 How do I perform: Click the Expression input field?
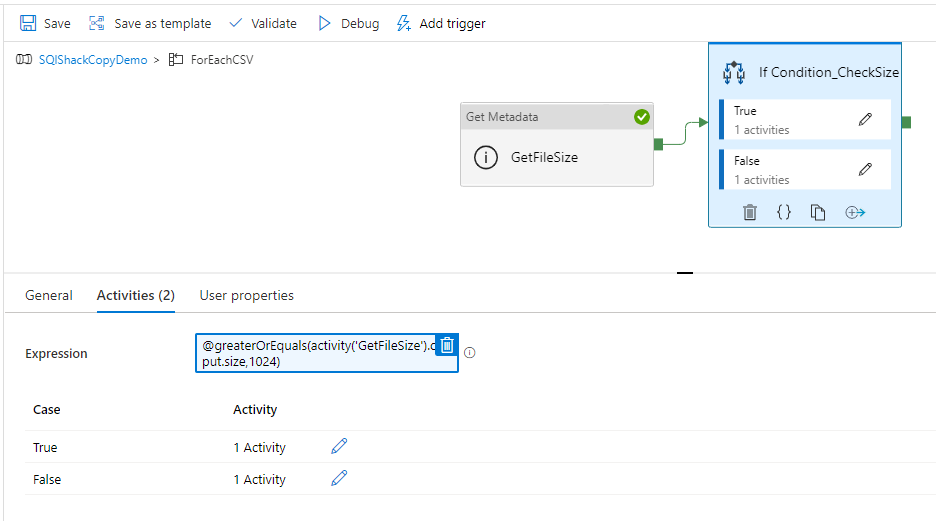(315, 354)
